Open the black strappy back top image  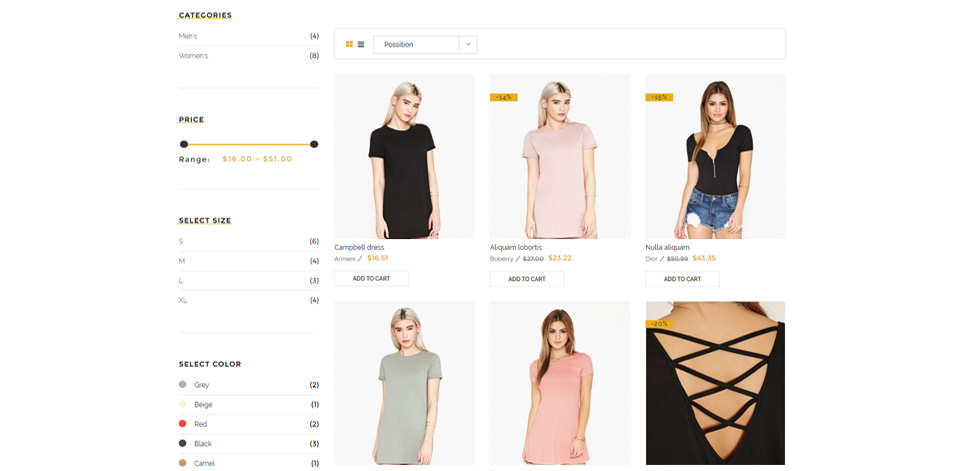715,383
